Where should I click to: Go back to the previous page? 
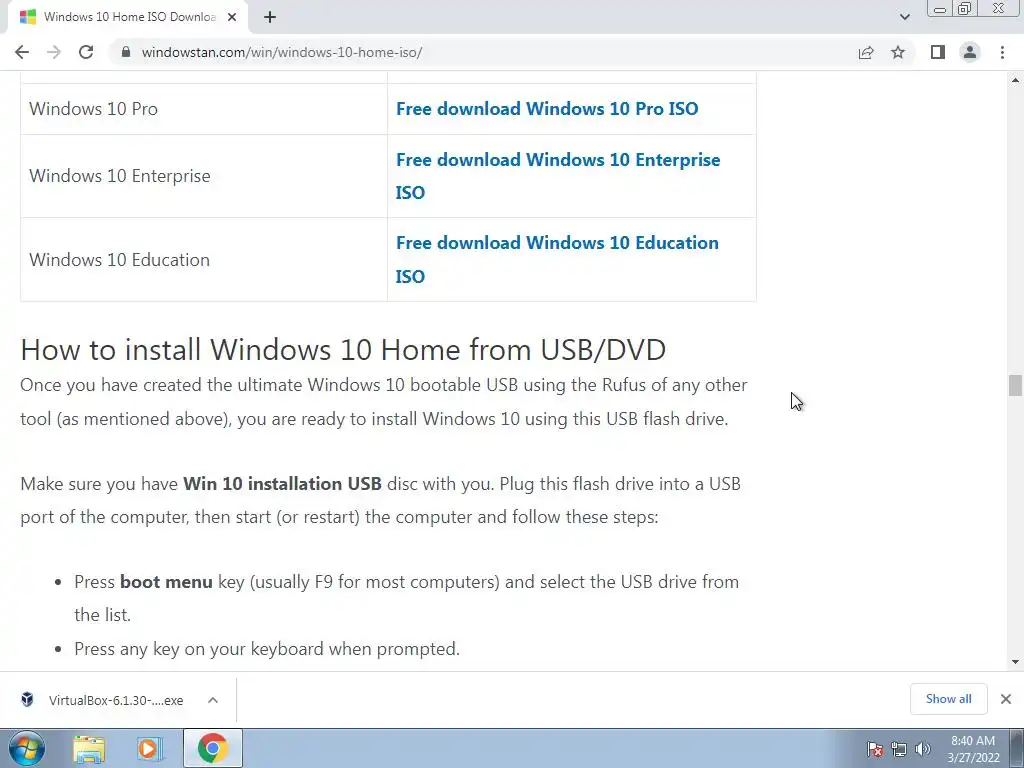[22, 52]
